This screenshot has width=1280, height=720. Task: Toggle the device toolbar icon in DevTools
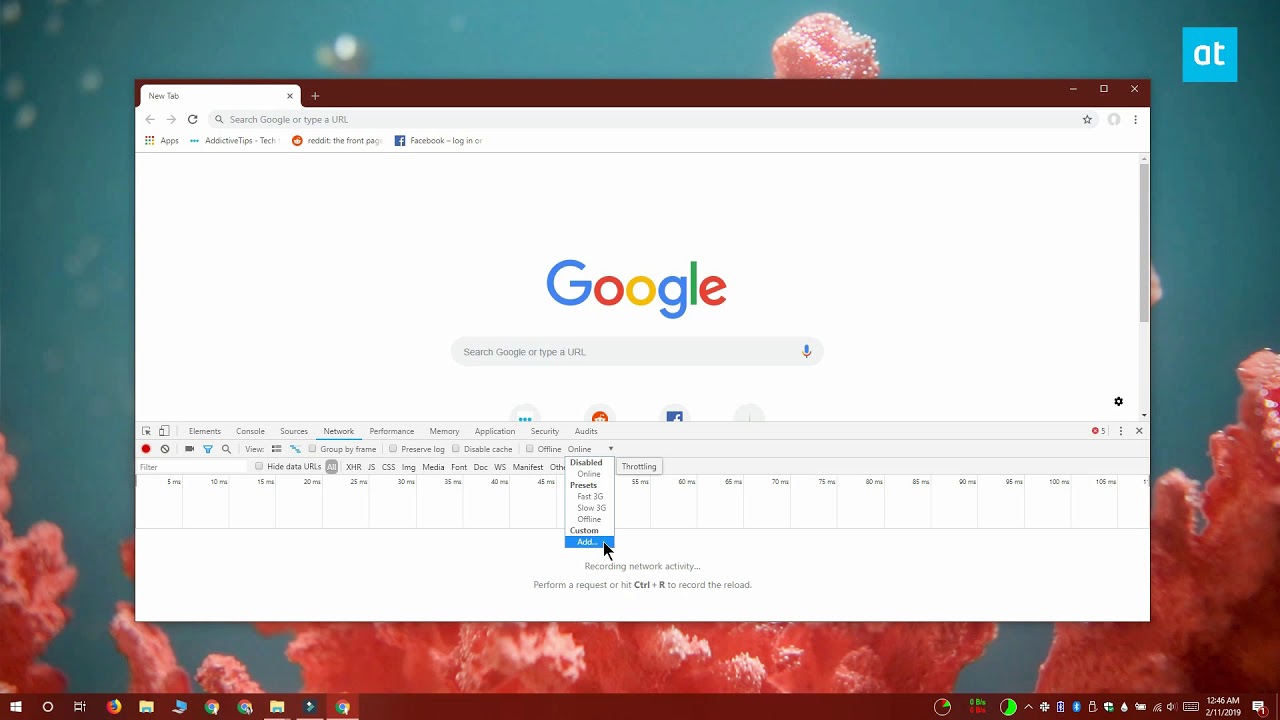pyautogui.click(x=164, y=431)
